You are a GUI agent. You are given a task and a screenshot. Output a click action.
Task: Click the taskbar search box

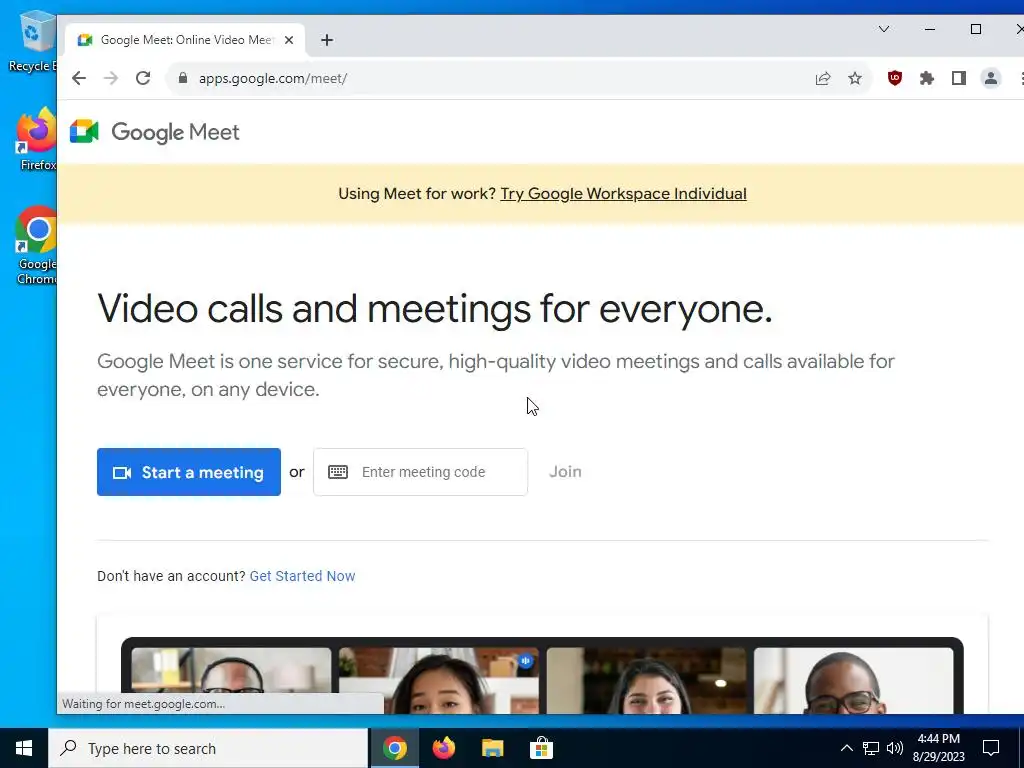point(208,748)
